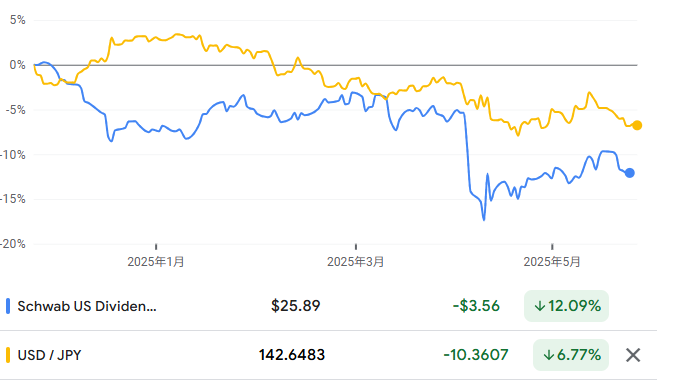This screenshot has width=684, height=382.
Task: Click the -$3.56 change amount
Action: [476, 306]
